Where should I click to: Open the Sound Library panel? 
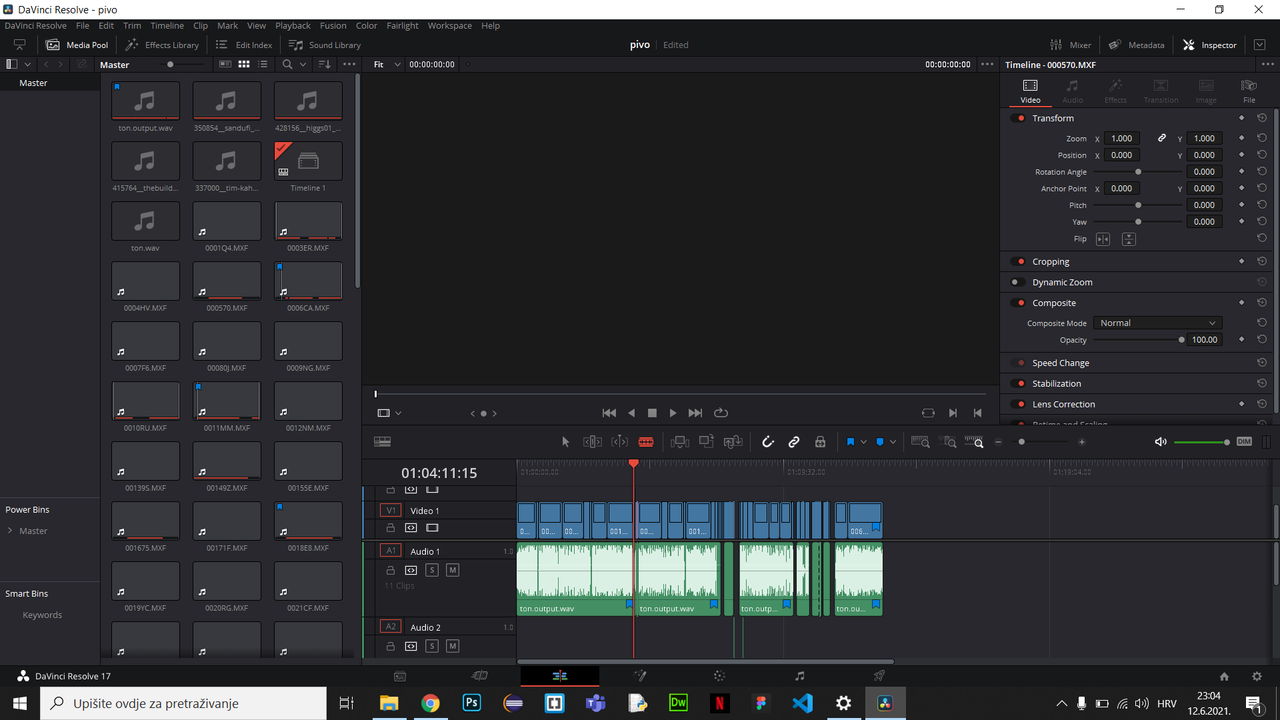(x=325, y=45)
